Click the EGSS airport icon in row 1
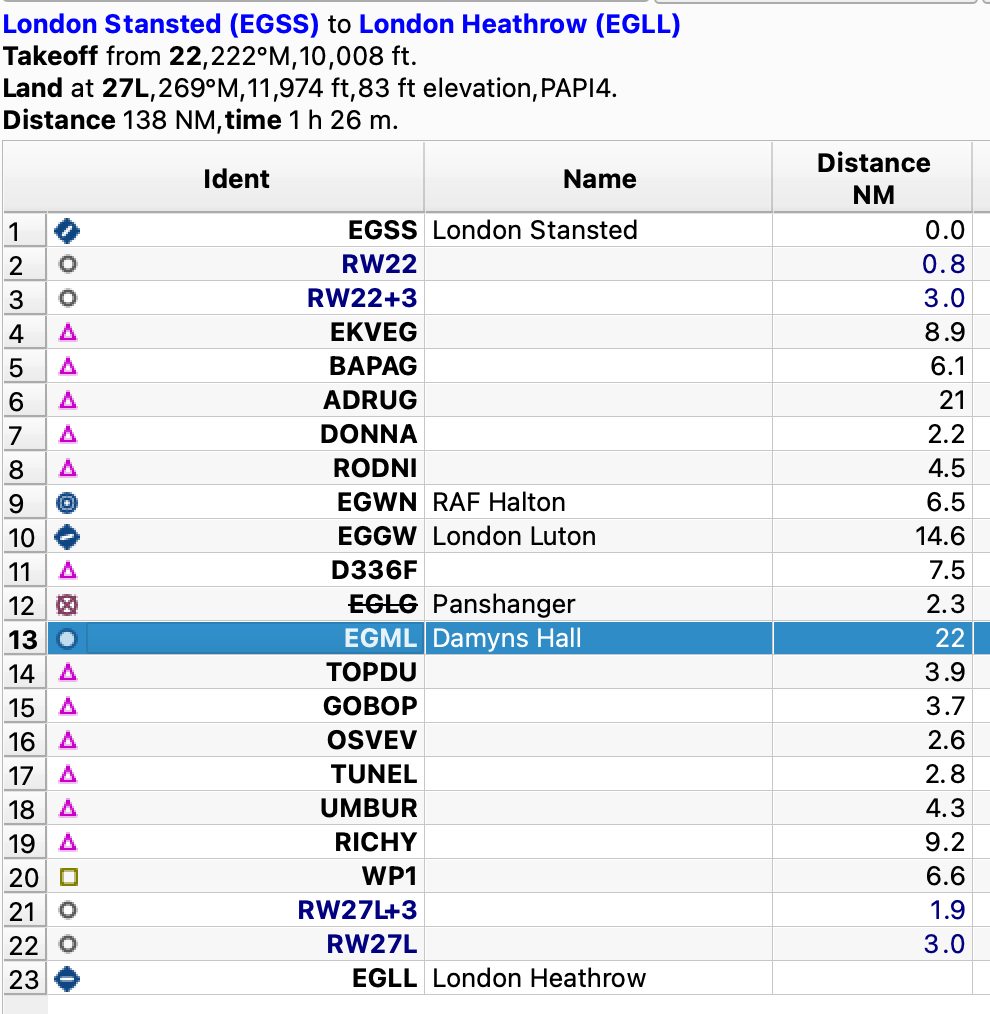 [x=67, y=231]
